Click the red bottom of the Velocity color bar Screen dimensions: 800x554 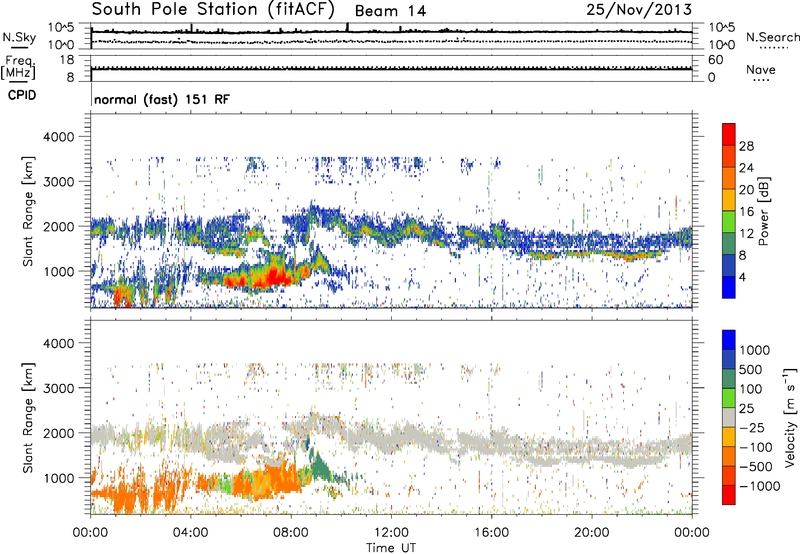click(x=729, y=495)
